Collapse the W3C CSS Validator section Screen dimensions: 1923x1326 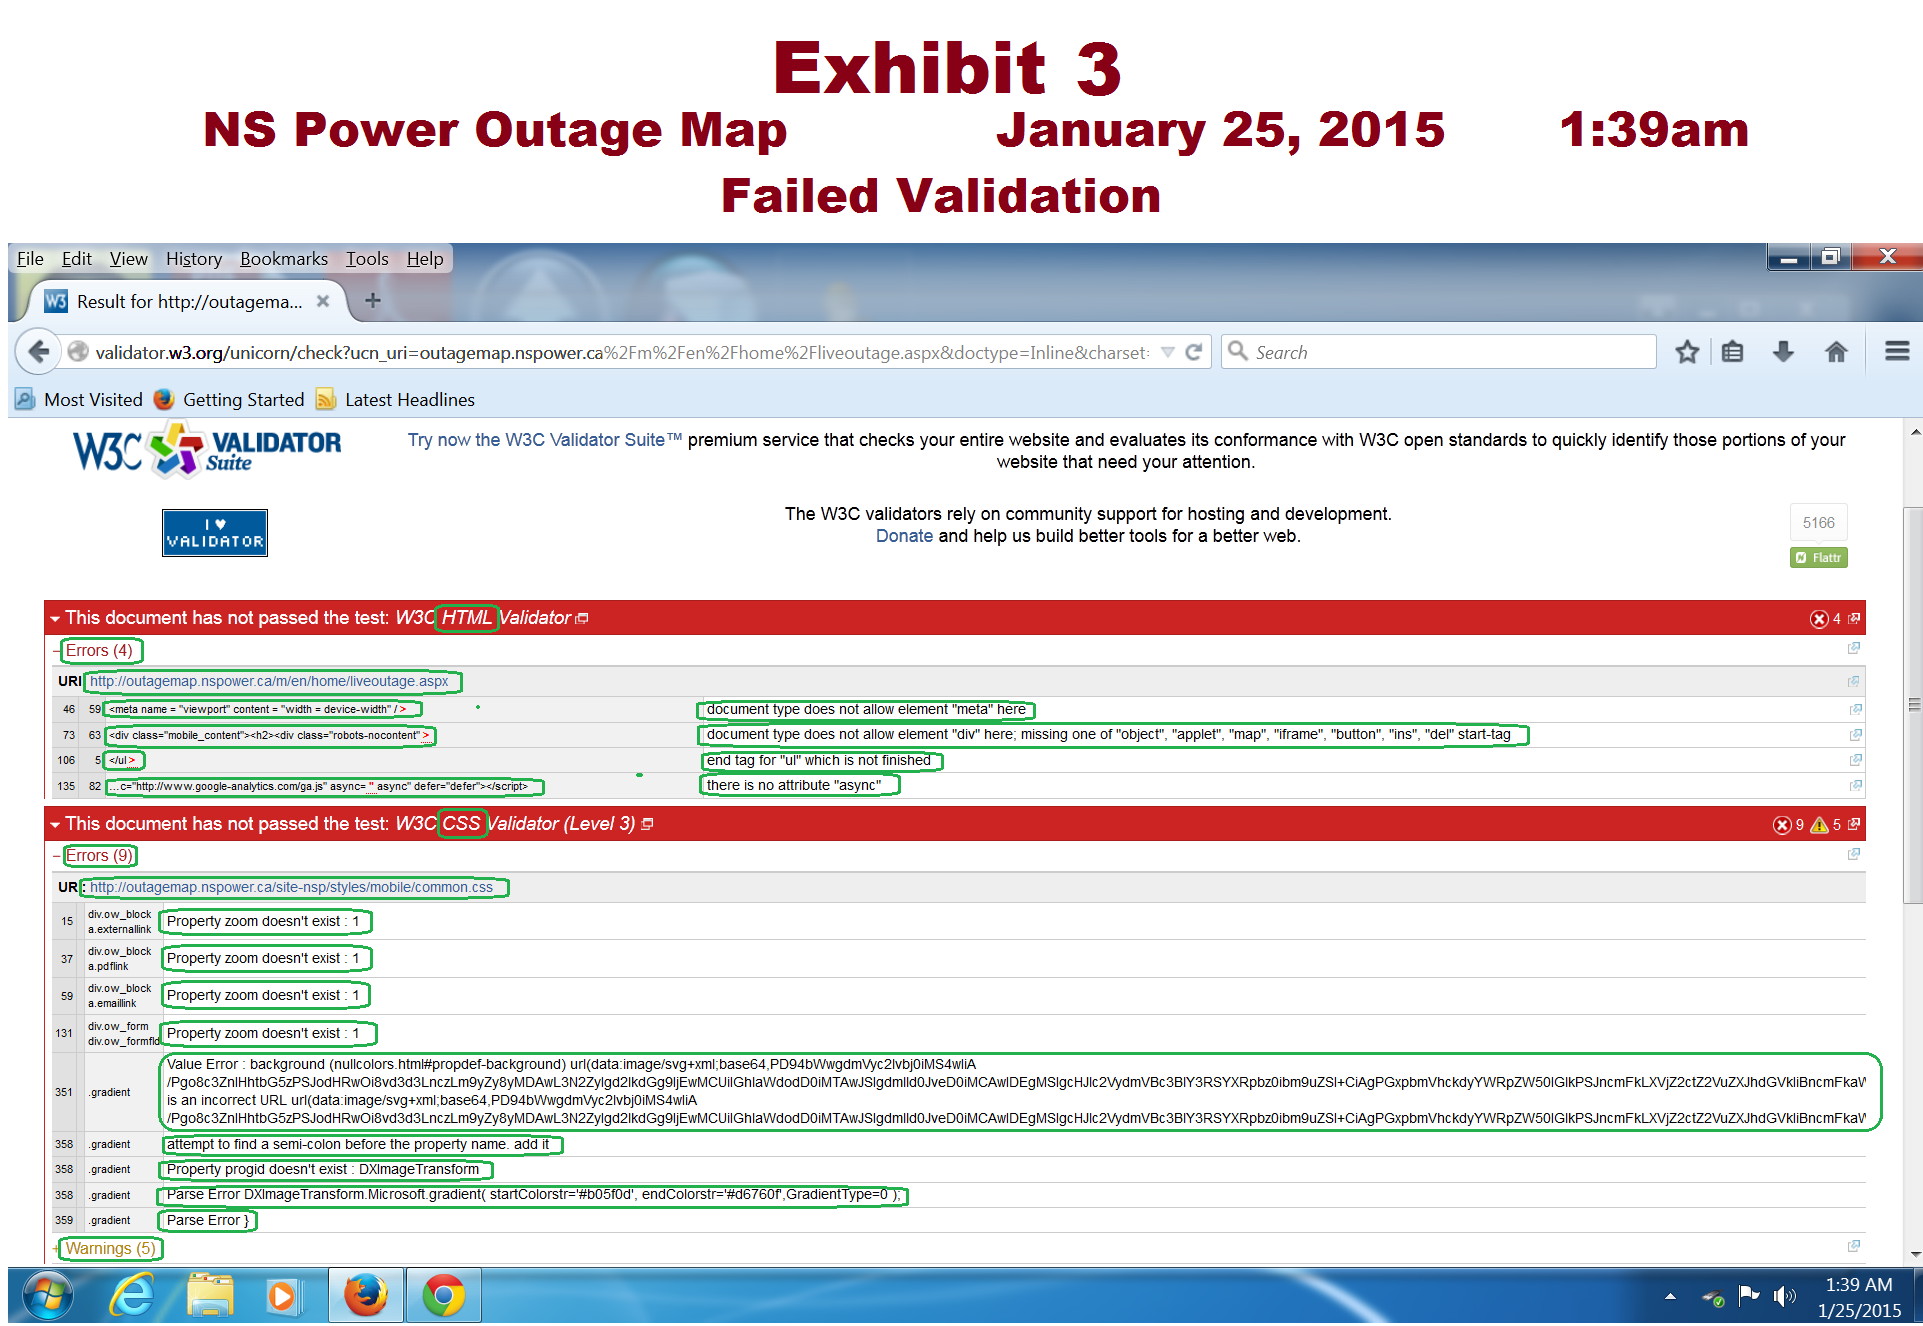(x=55, y=825)
